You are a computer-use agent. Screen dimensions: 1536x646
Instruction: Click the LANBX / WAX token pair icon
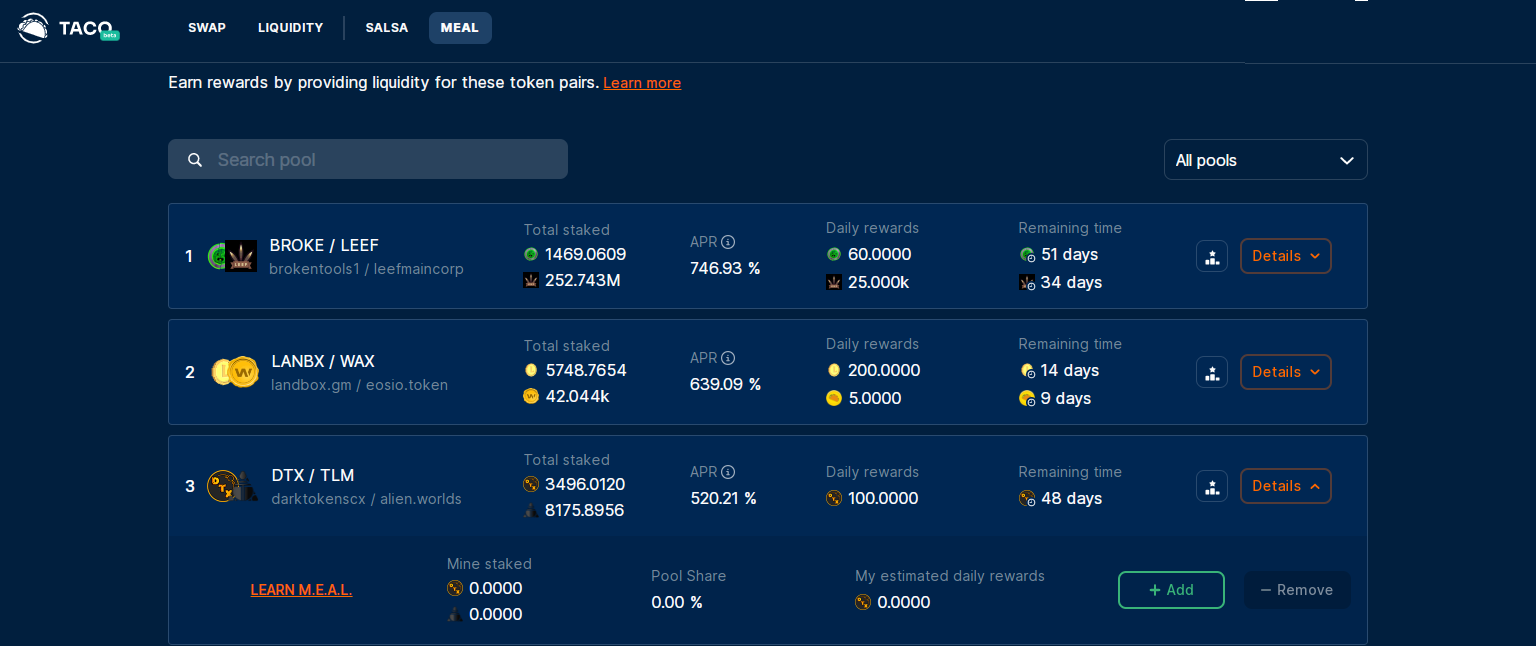point(234,372)
